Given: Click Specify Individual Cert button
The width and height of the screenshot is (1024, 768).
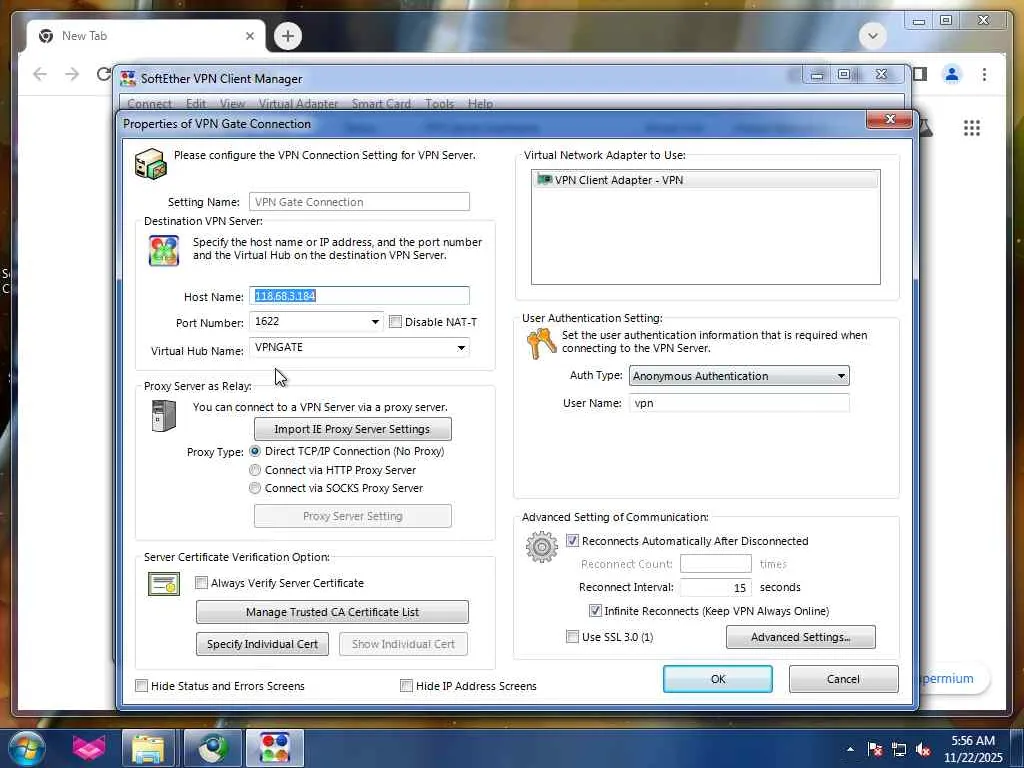Looking at the screenshot, I should point(263,644).
